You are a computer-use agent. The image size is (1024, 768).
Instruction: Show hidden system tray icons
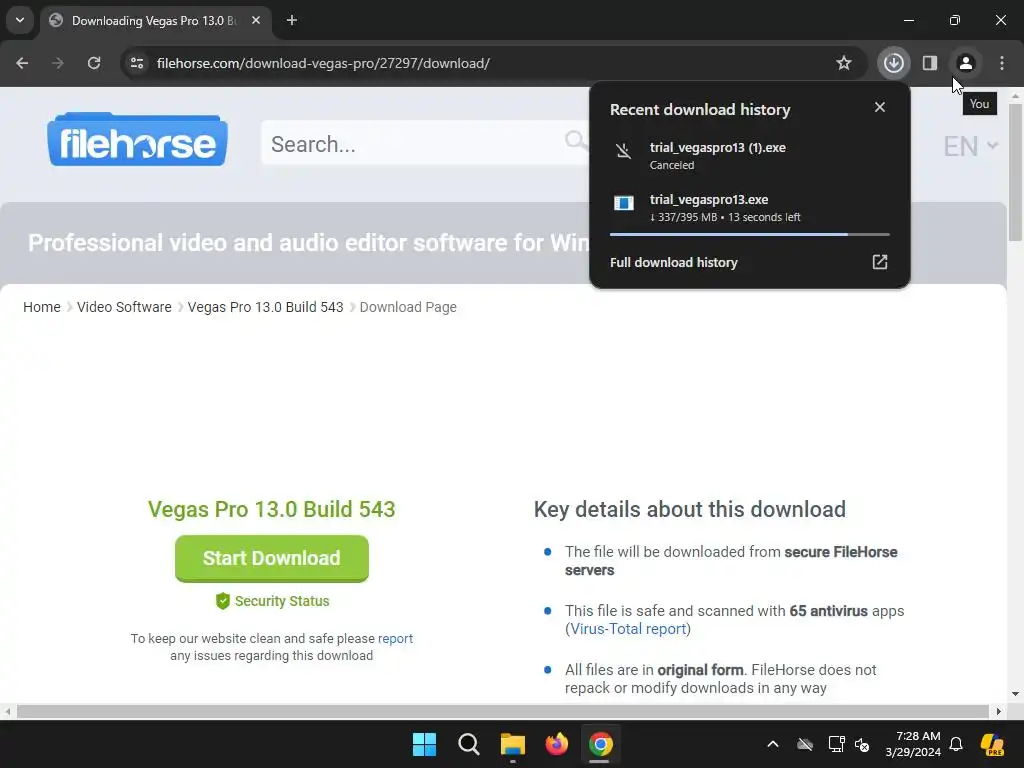(x=773, y=744)
